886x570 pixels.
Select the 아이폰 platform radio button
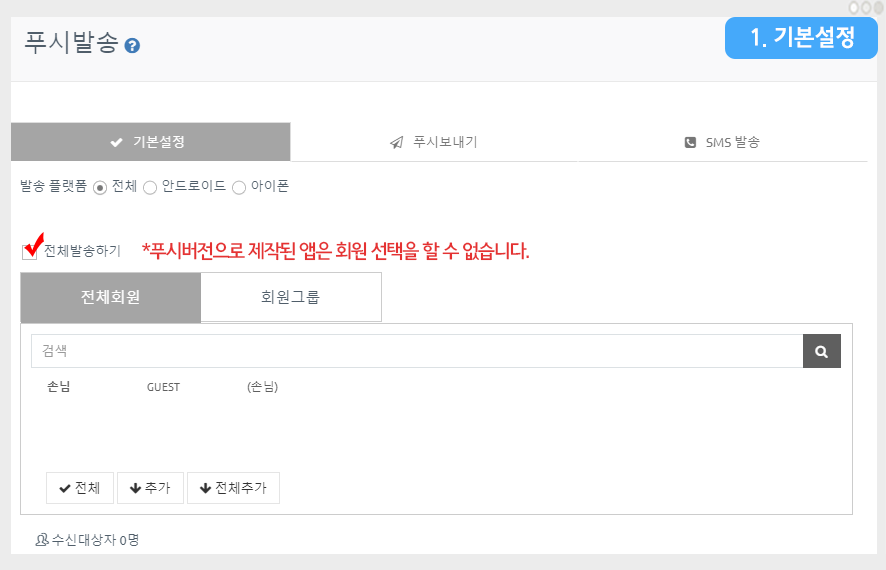click(239, 187)
